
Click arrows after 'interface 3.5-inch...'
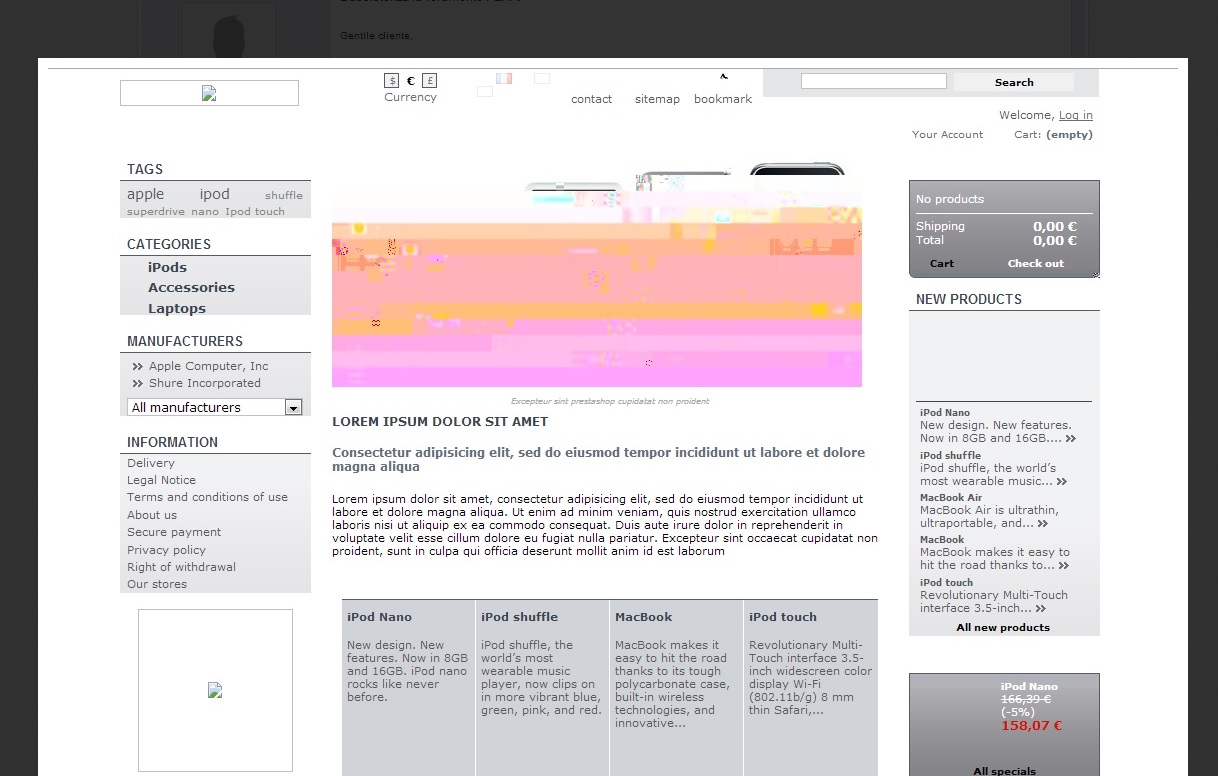(1041, 609)
